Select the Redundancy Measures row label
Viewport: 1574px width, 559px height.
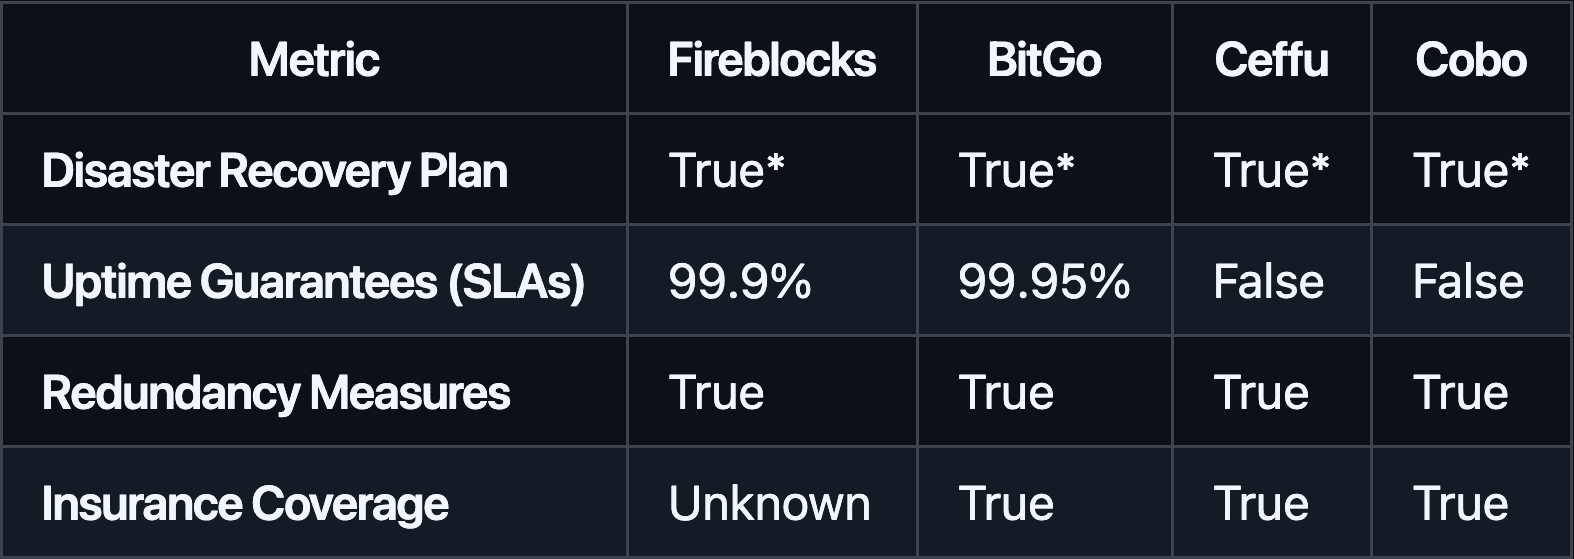276,393
